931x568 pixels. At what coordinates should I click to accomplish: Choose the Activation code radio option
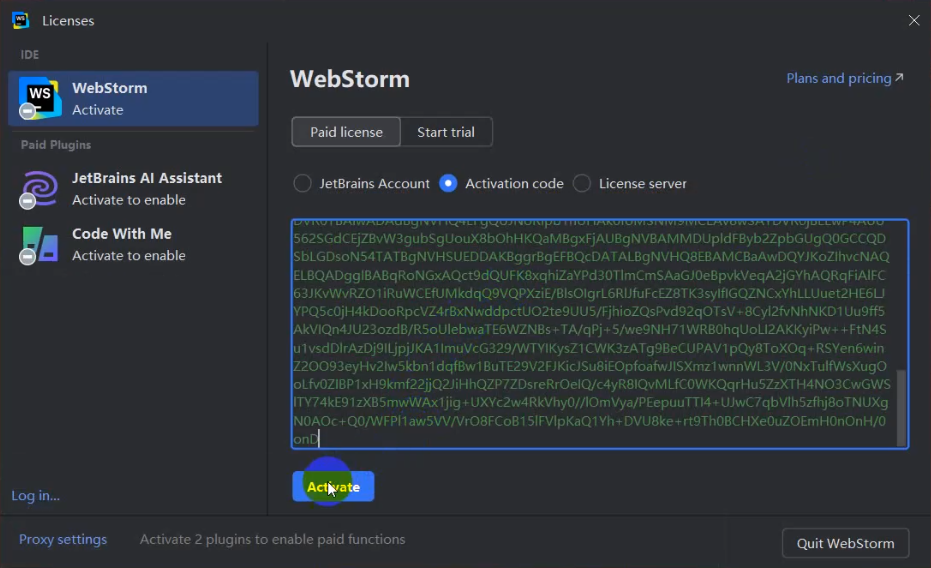pos(502,183)
